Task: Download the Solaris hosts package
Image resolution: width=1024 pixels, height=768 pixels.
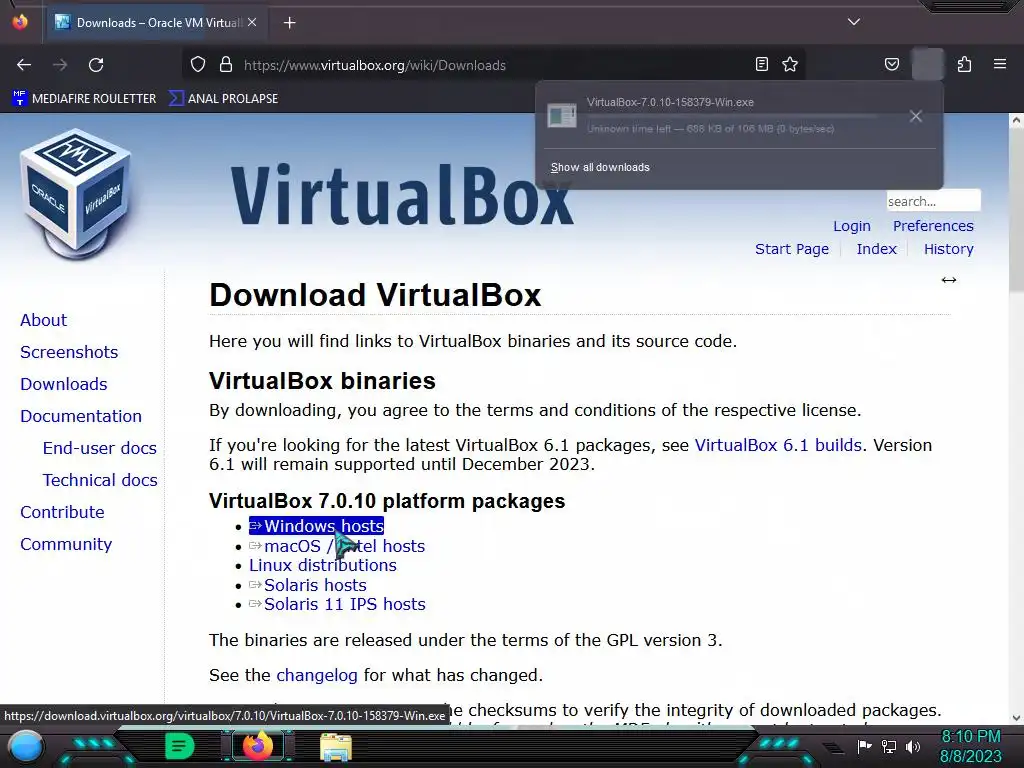Action: 308,585
